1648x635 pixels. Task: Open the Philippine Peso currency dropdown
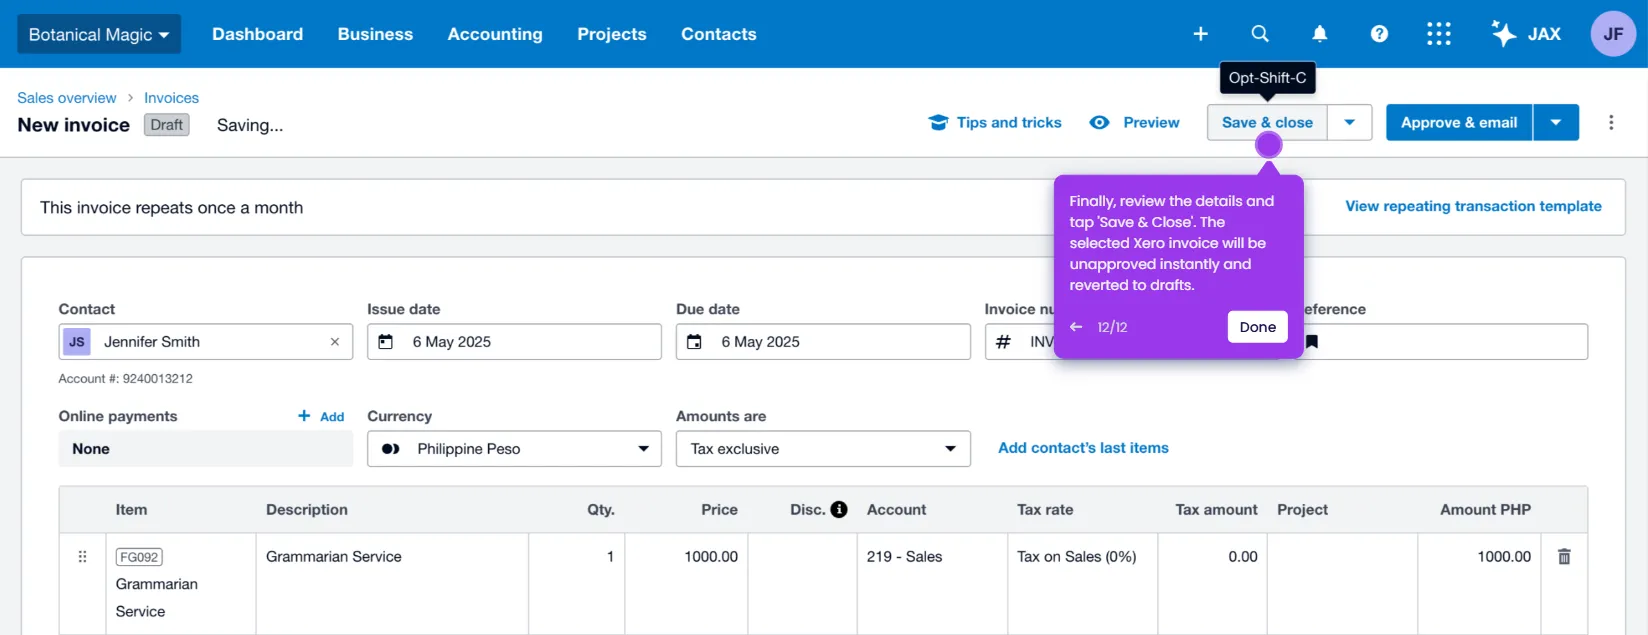pyautogui.click(x=514, y=449)
